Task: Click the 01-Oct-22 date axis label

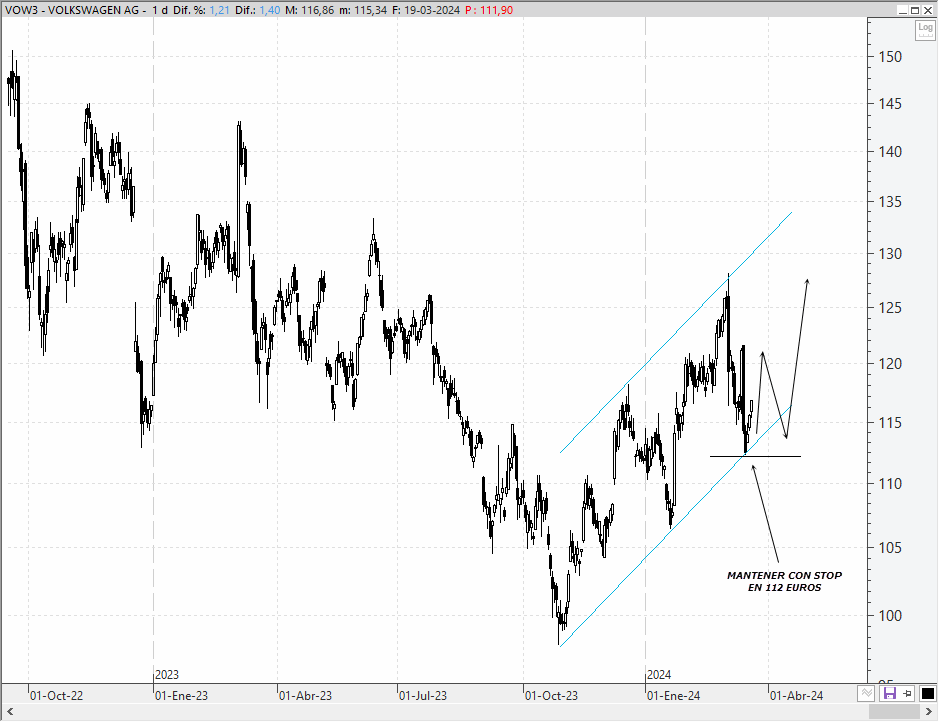Action: [x=56, y=696]
